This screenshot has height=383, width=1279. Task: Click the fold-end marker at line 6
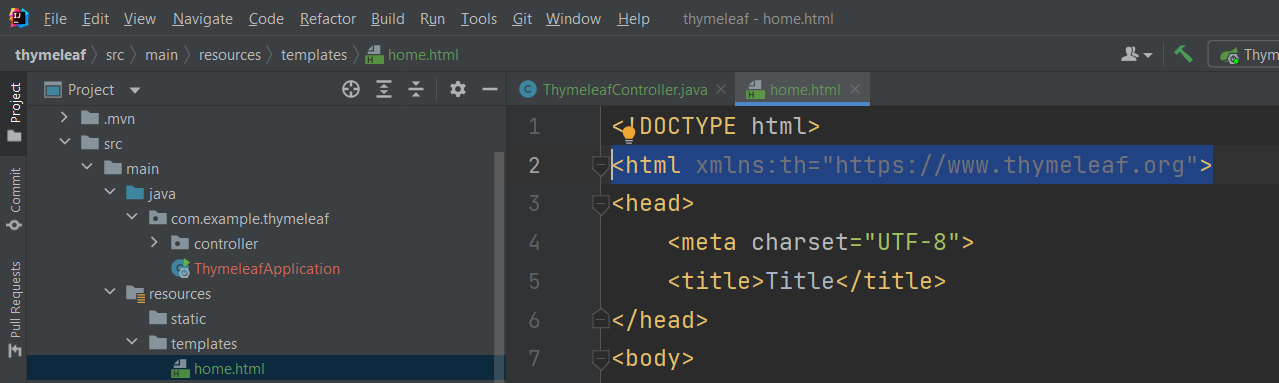coord(601,319)
